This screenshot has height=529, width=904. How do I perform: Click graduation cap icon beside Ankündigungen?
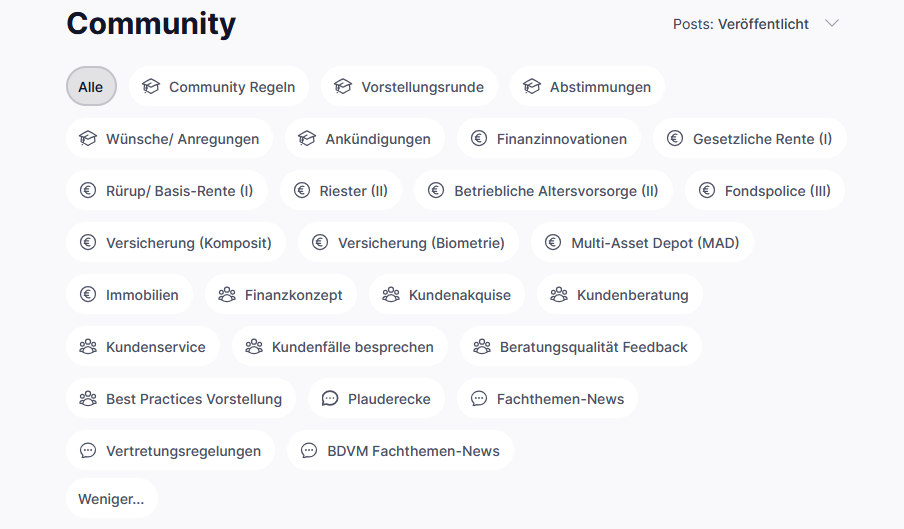(x=307, y=139)
